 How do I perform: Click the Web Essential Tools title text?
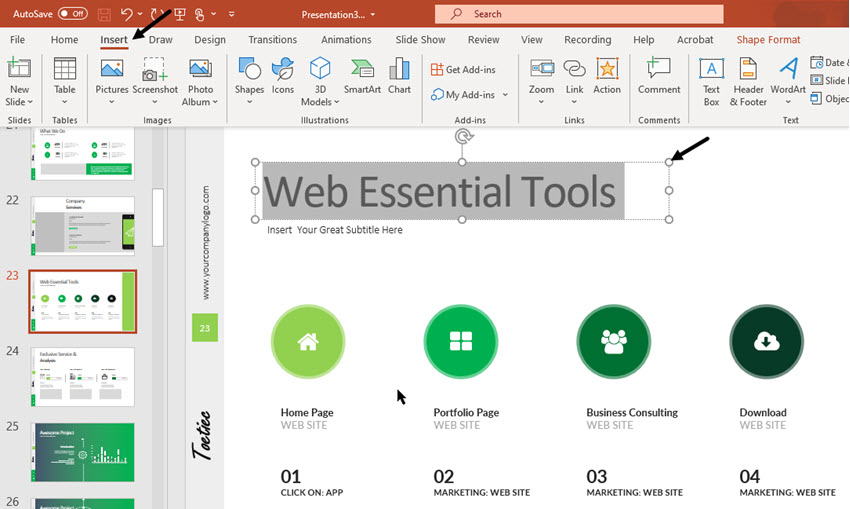pos(440,191)
